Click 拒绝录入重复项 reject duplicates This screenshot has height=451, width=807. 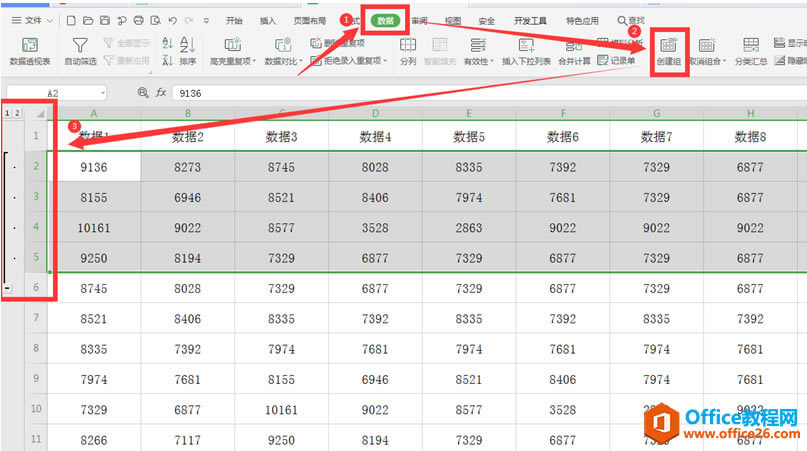point(348,61)
